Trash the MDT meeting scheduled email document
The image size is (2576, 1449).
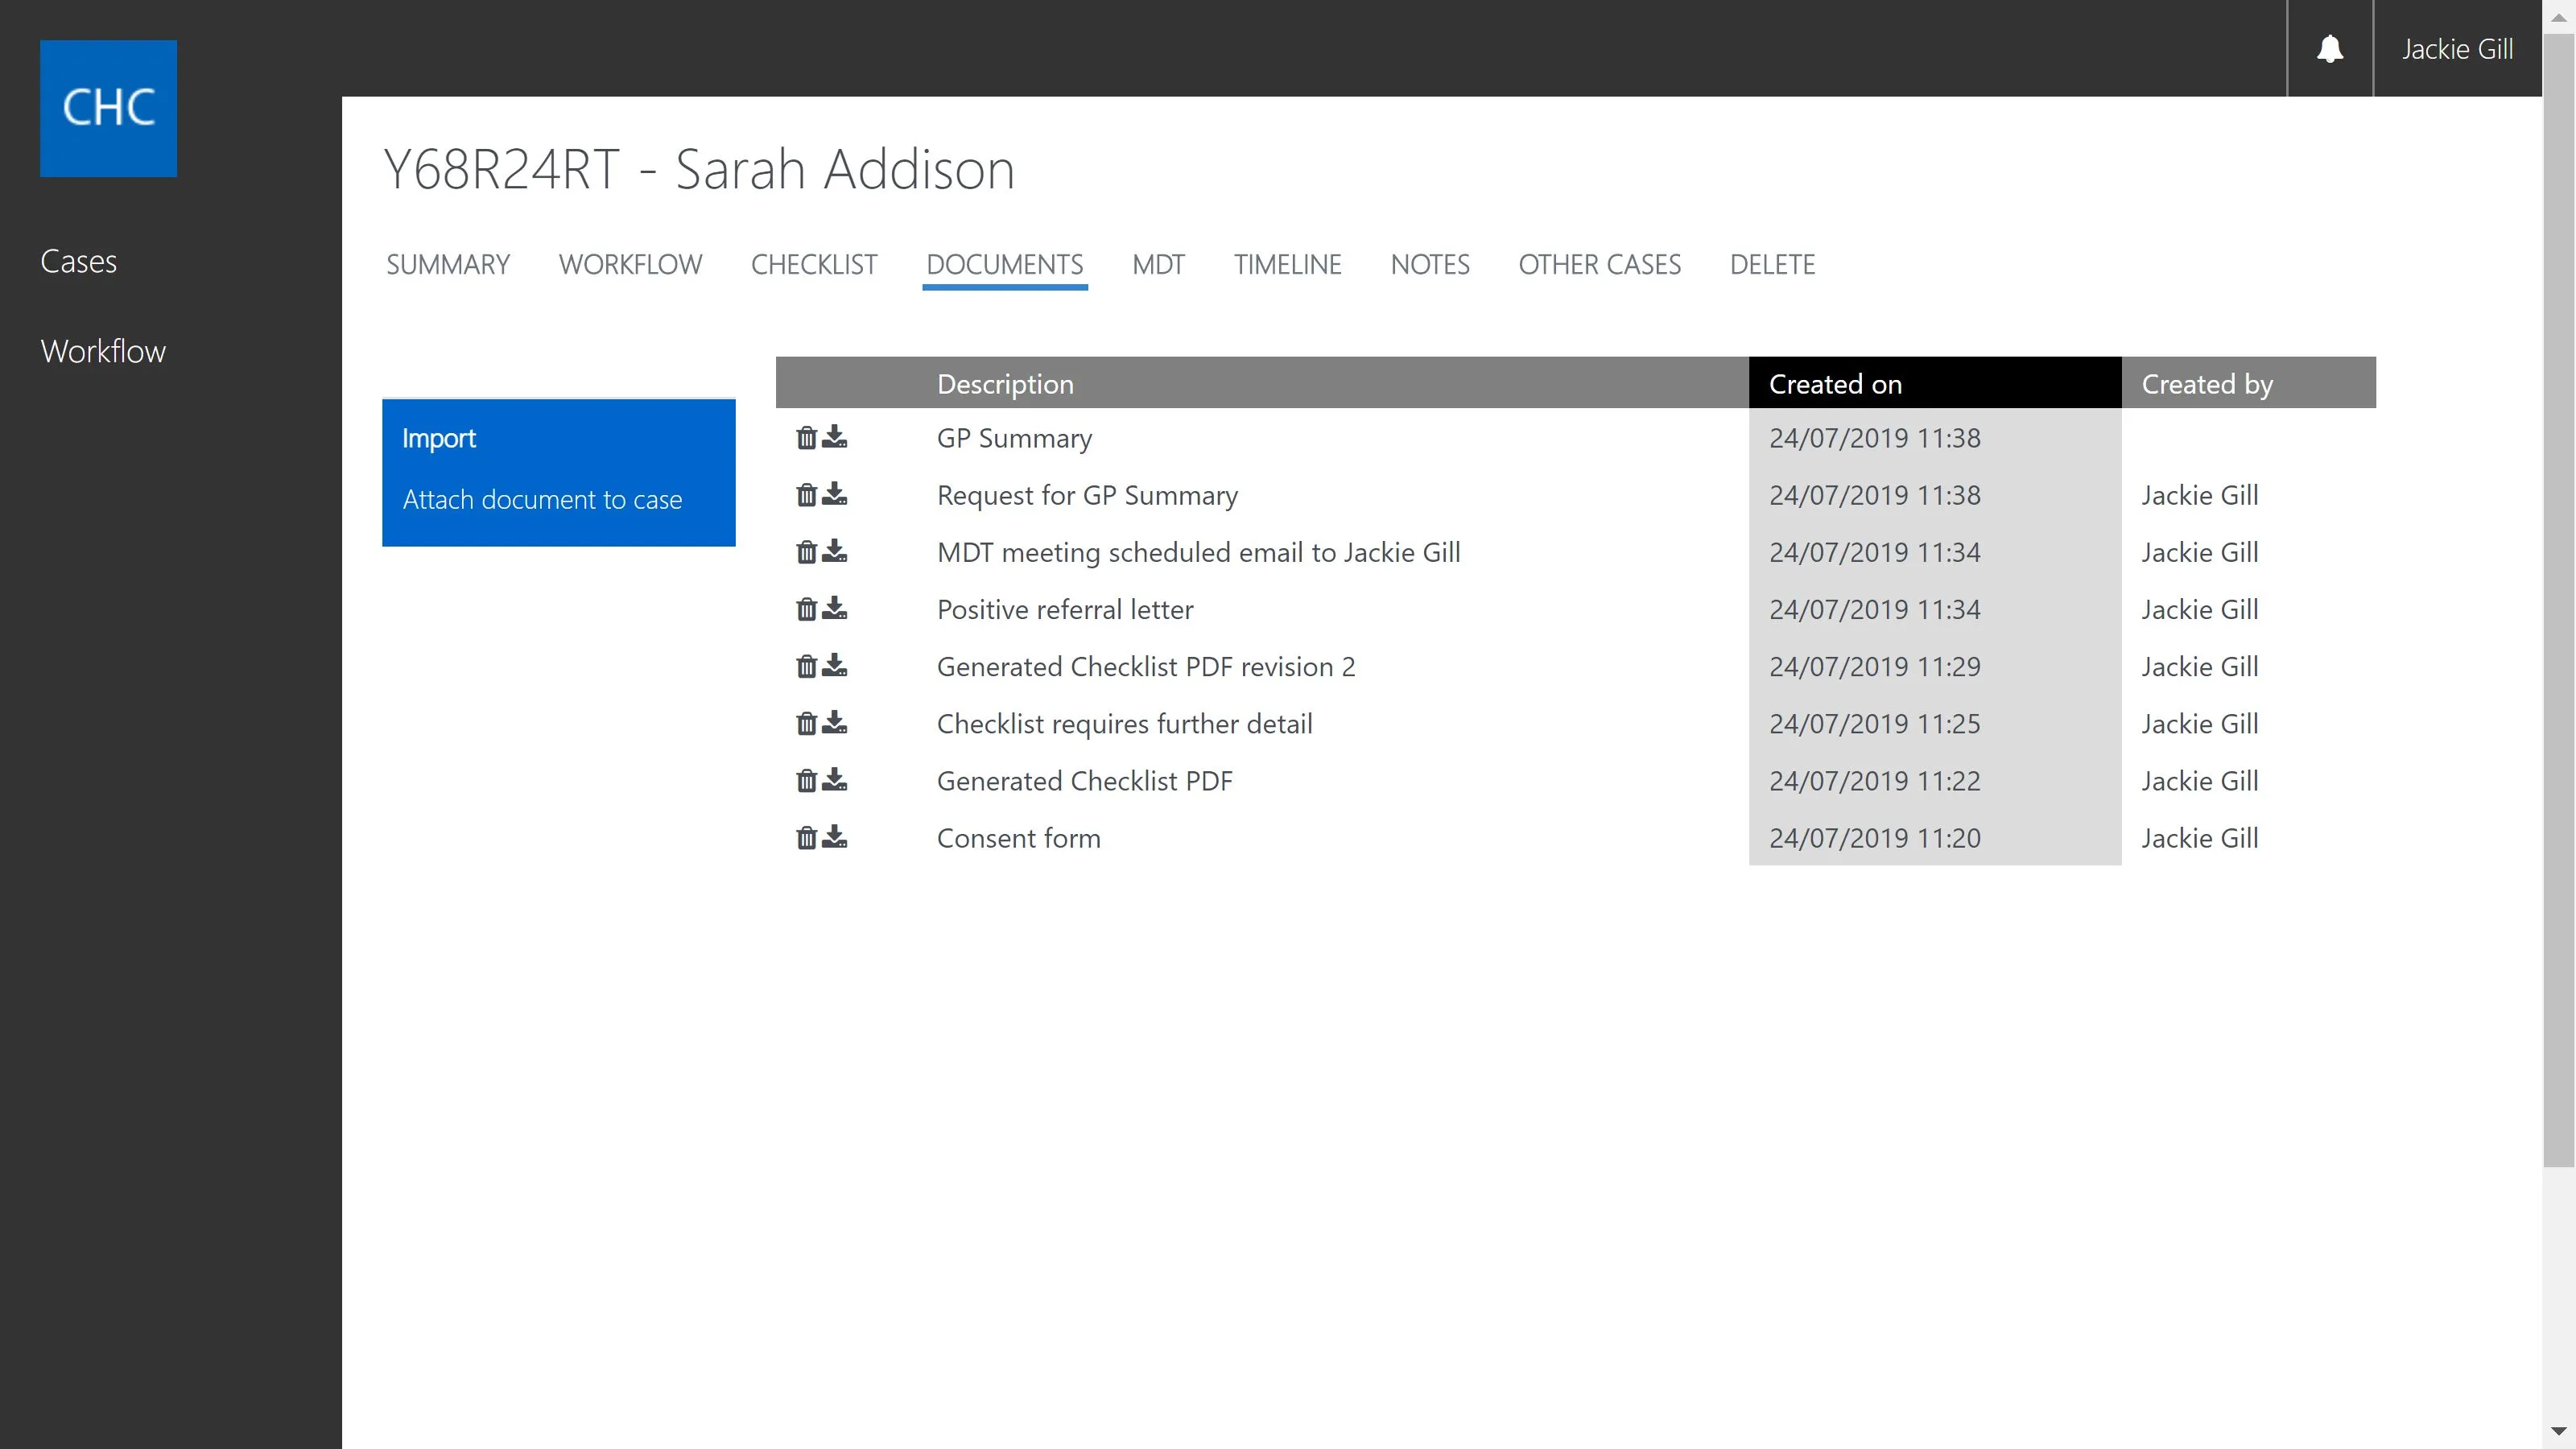(806, 552)
